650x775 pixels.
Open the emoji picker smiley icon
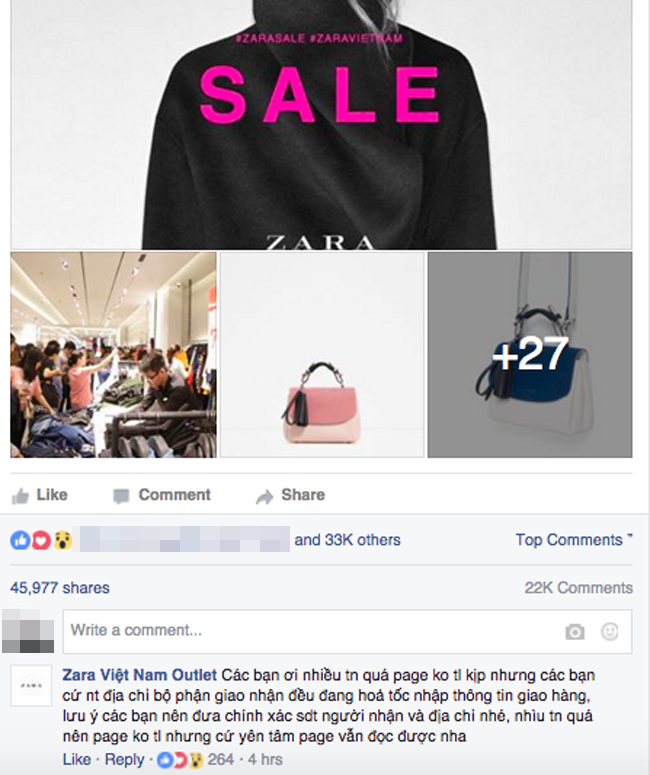609,631
